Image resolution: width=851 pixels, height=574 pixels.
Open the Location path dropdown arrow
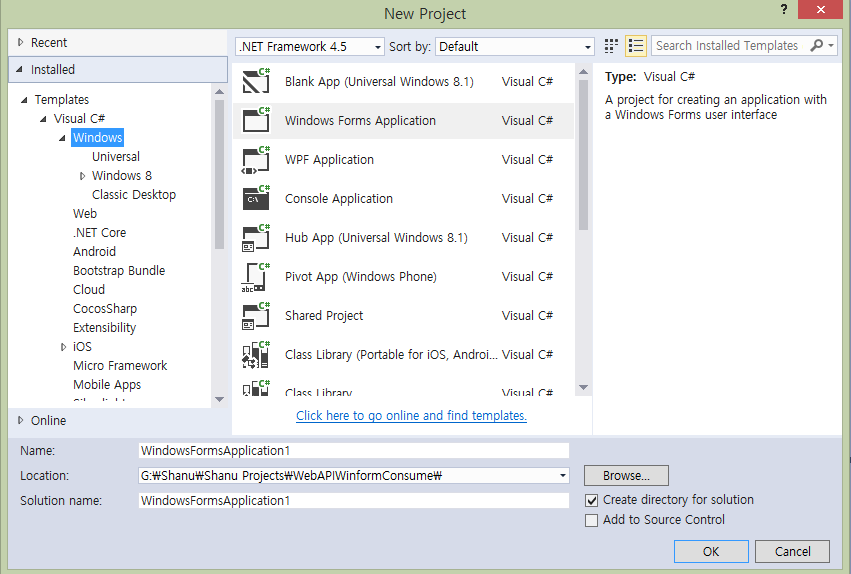[563, 476]
